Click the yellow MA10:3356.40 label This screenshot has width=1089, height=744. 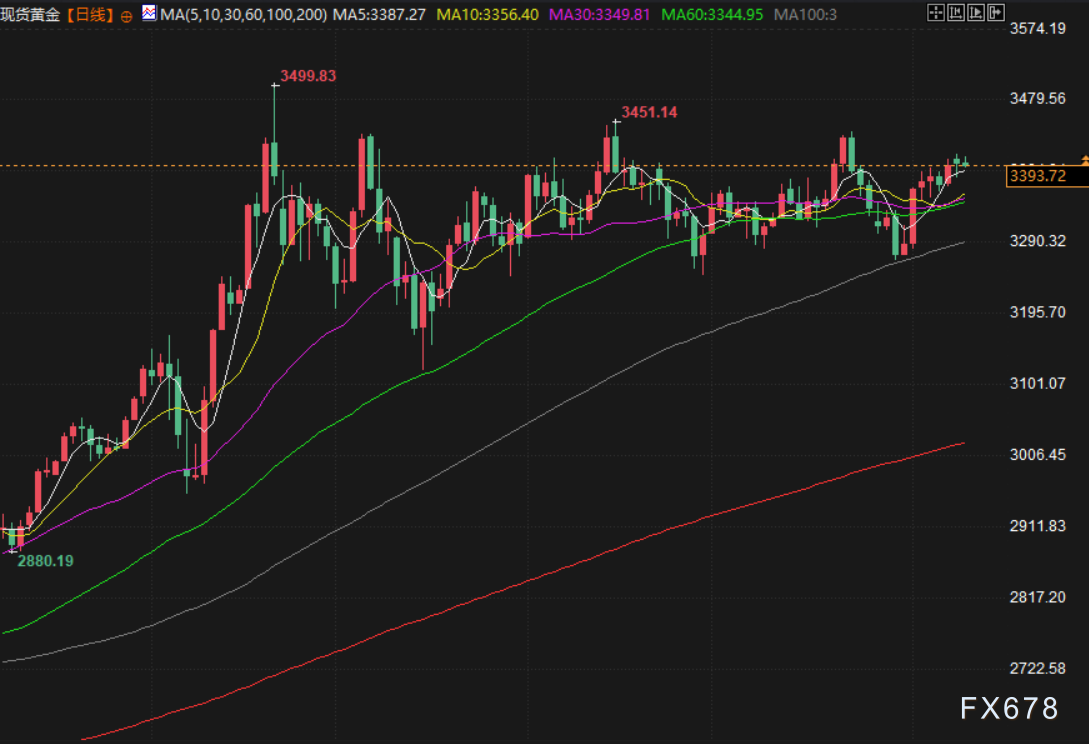click(x=488, y=15)
